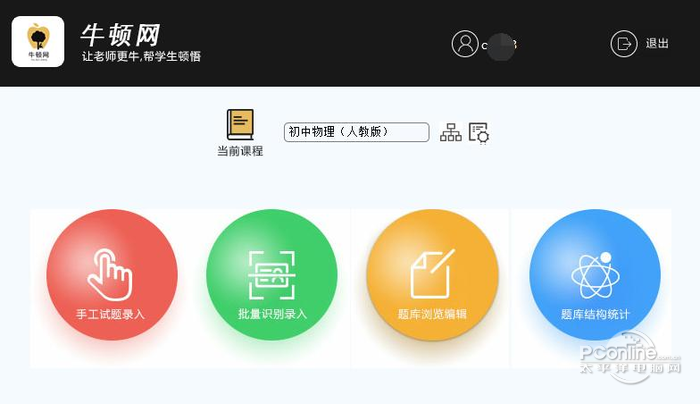Open the user profile avatar icon
Image resolution: width=700 pixels, height=404 pixels.
[465, 44]
